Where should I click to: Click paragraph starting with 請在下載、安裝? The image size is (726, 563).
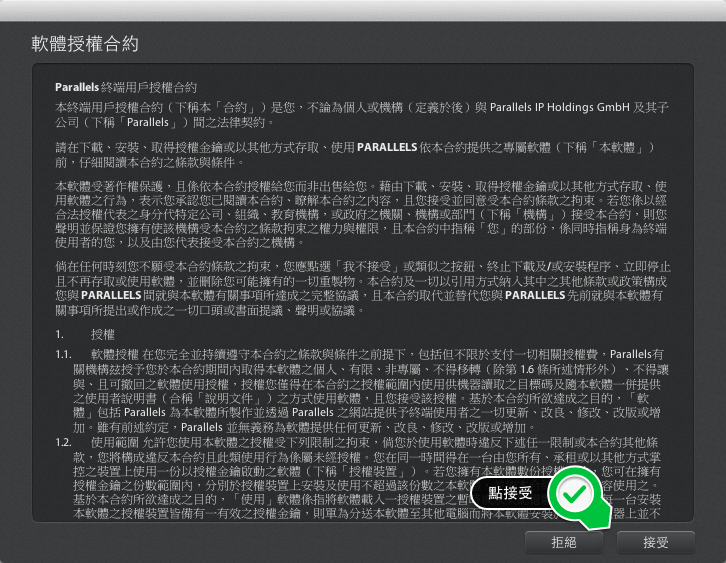tap(355, 155)
